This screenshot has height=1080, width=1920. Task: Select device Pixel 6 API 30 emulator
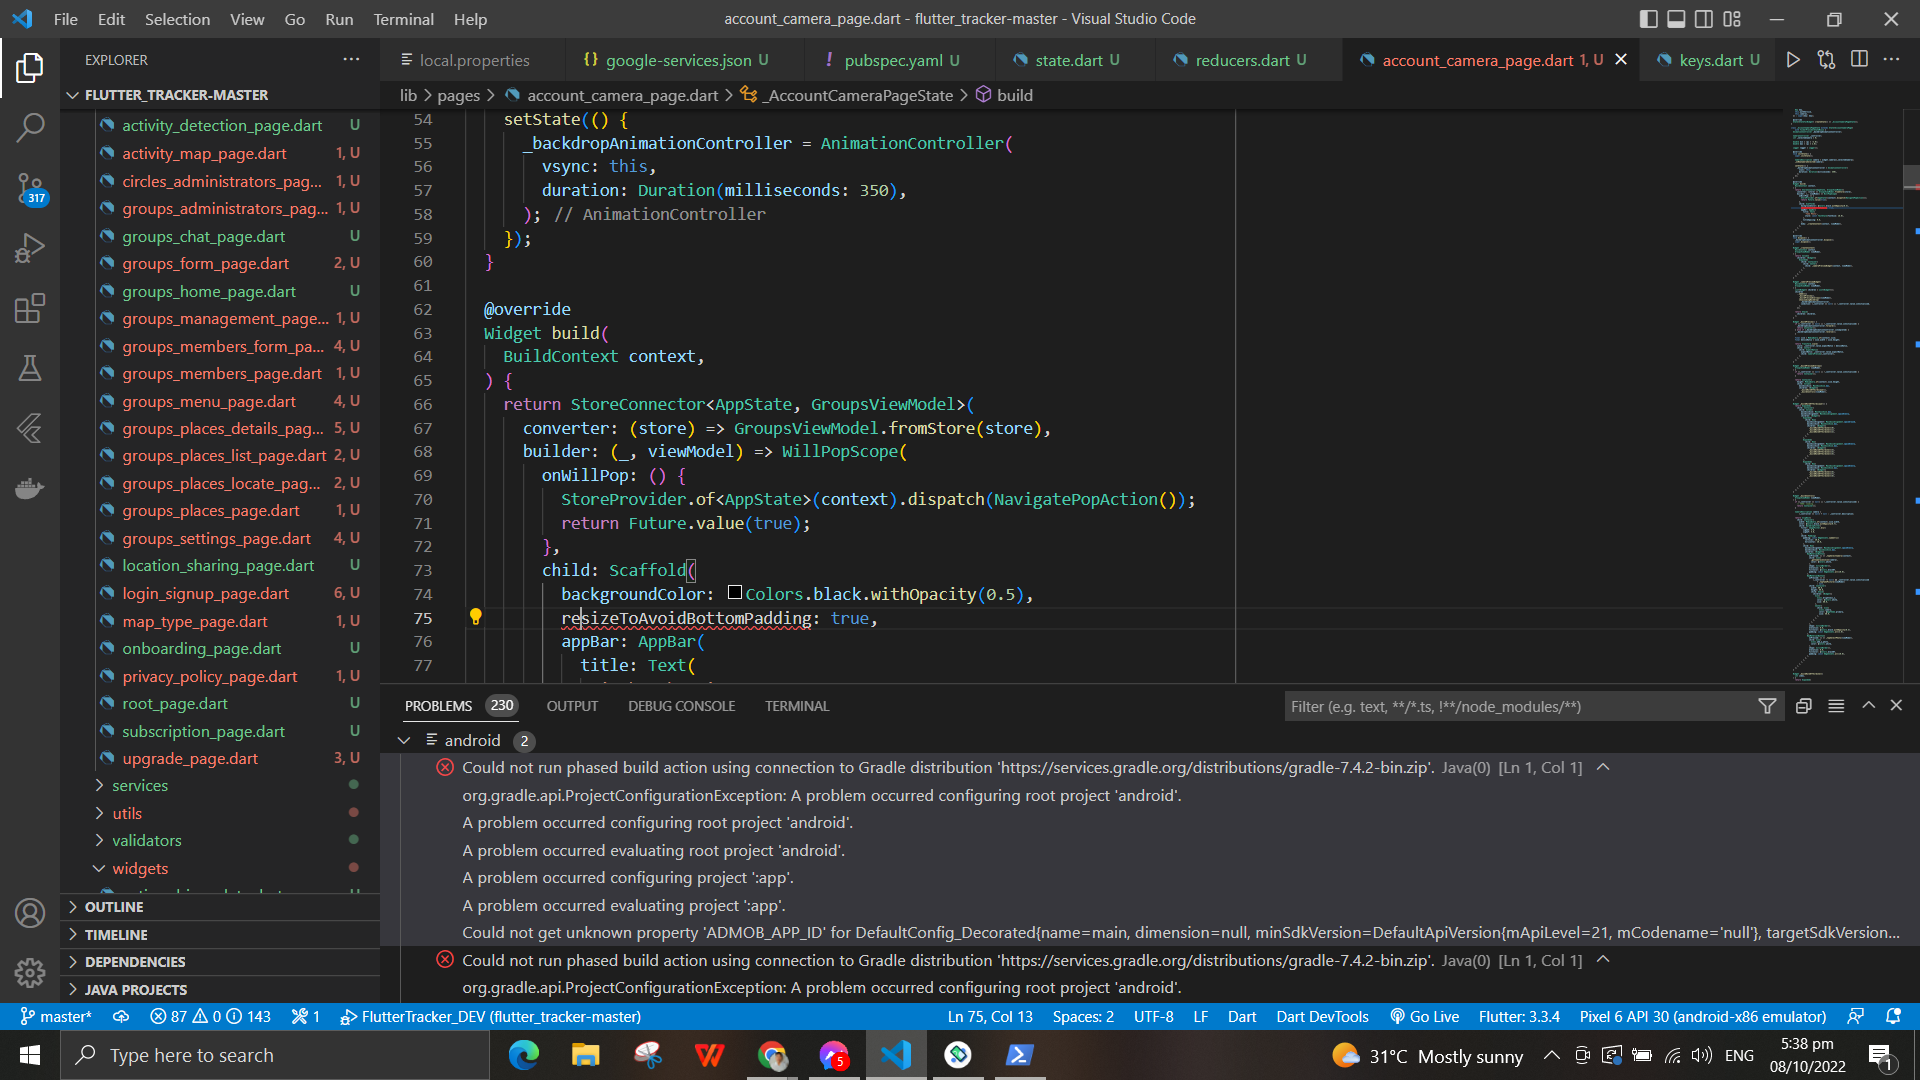tap(1701, 1016)
